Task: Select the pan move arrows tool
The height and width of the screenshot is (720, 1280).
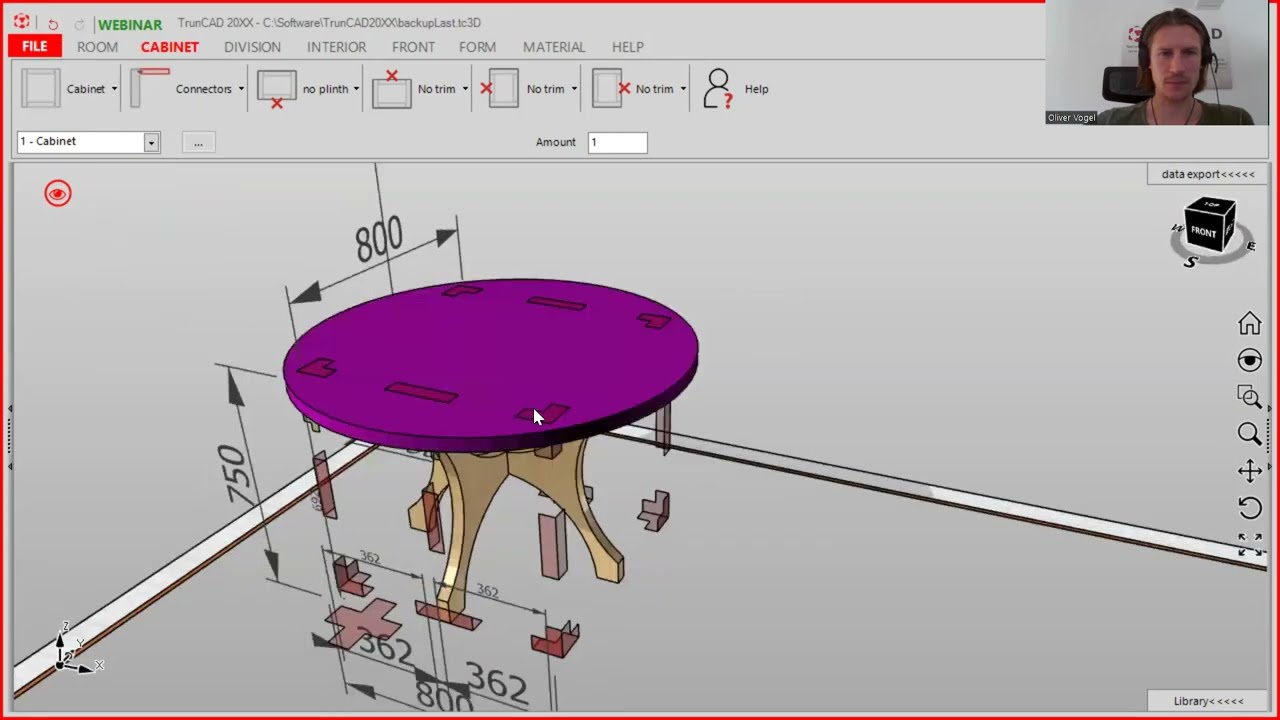Action: 1249,470
